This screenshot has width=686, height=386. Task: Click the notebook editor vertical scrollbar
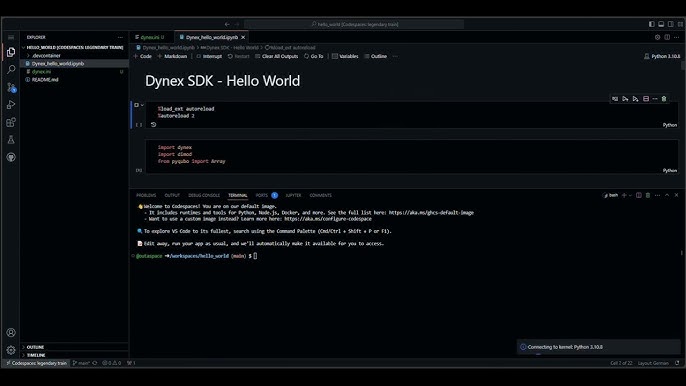pos(683,66)
